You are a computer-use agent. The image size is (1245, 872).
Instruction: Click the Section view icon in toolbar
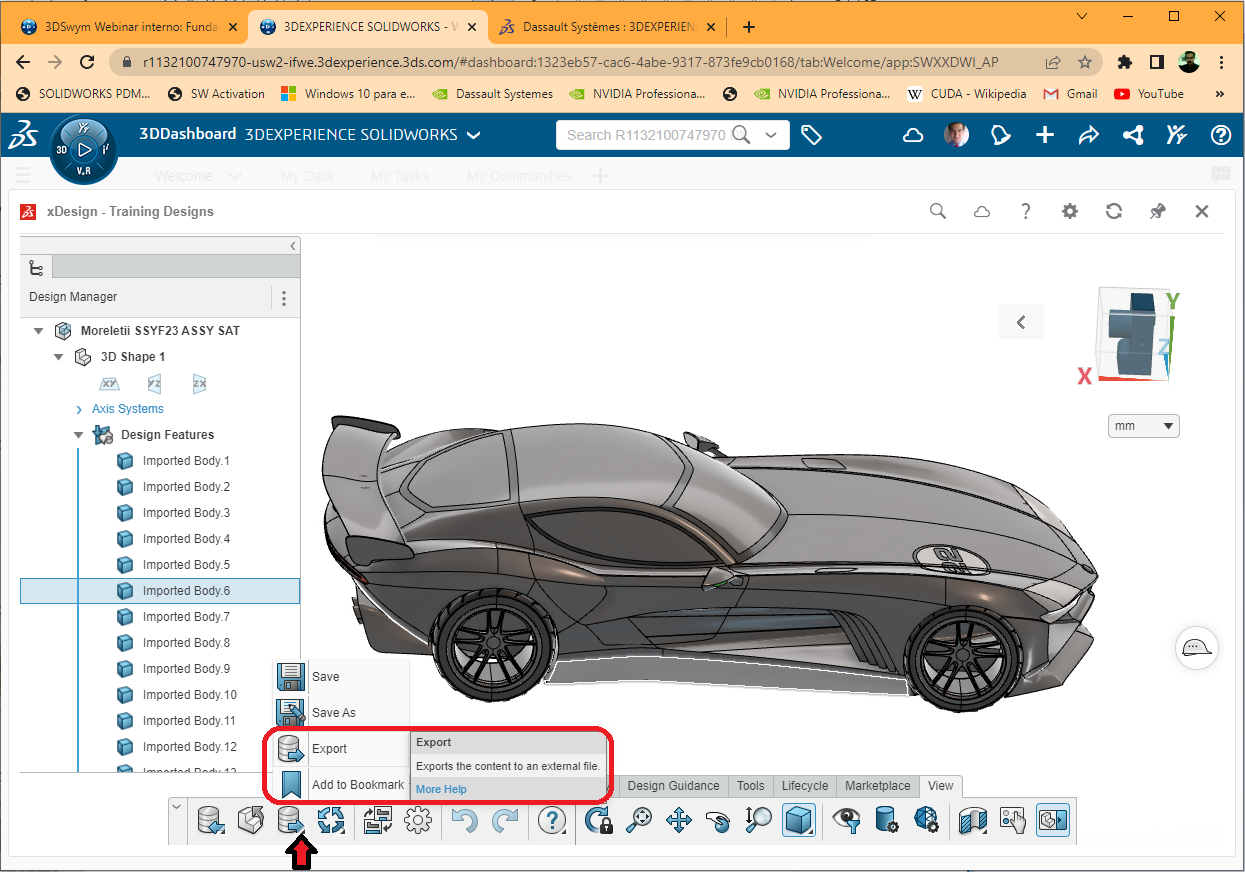click(971, 821)
